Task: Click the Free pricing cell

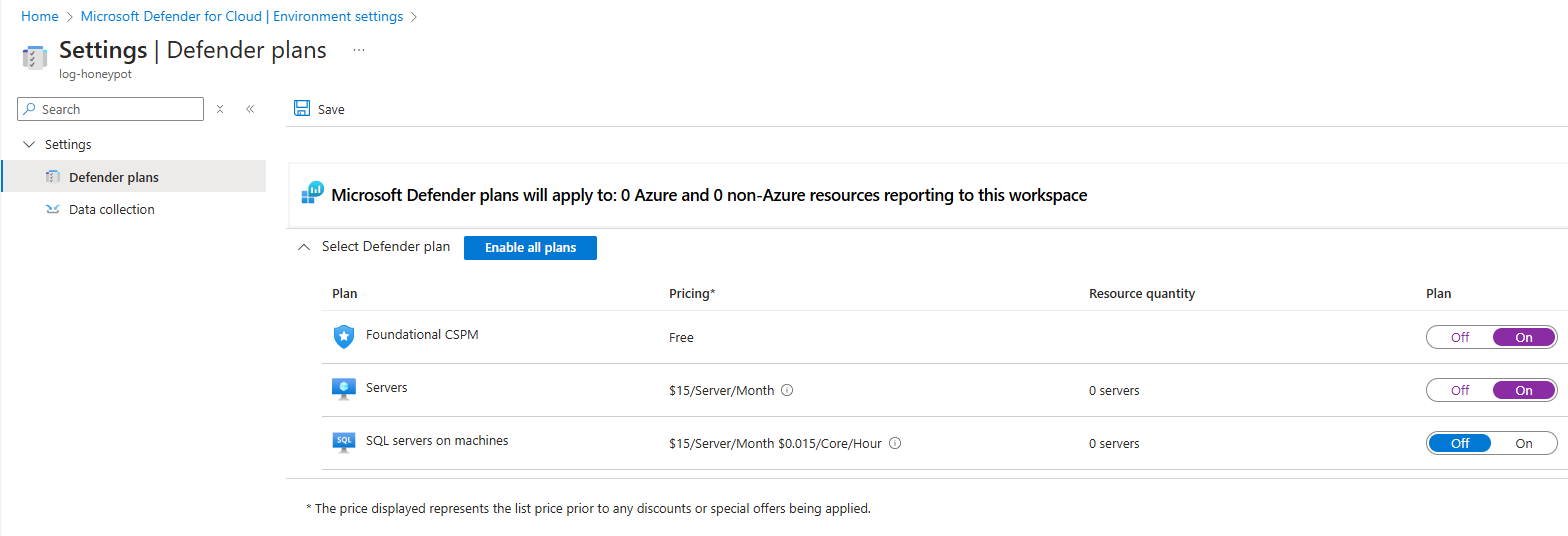Action: (x=681, y=337)
